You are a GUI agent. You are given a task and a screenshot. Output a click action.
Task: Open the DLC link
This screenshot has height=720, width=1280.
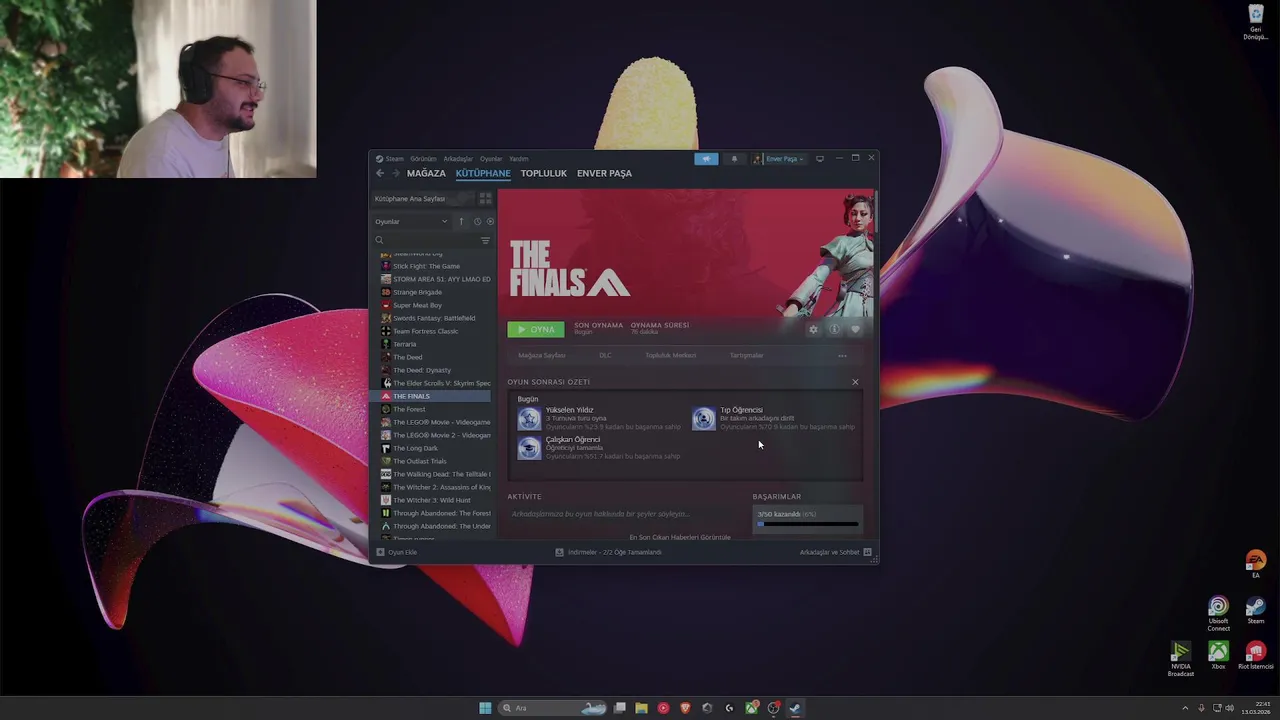[x=605, y=355]
